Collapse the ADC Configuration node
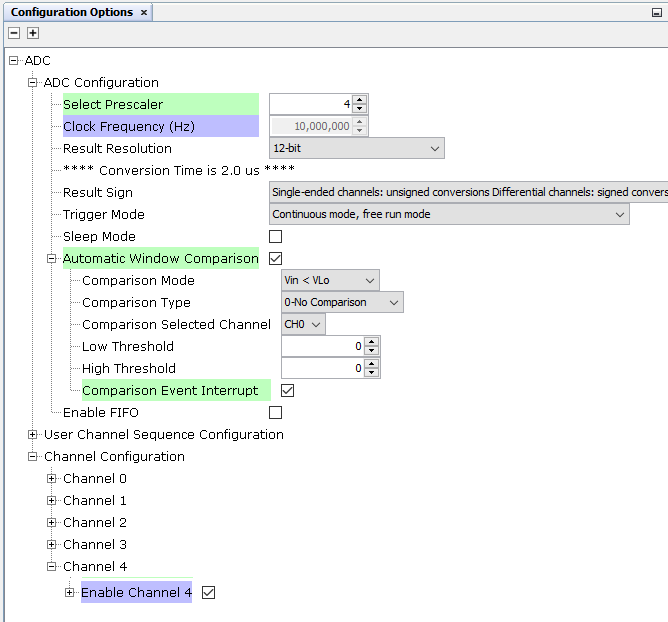 (33, 83)
